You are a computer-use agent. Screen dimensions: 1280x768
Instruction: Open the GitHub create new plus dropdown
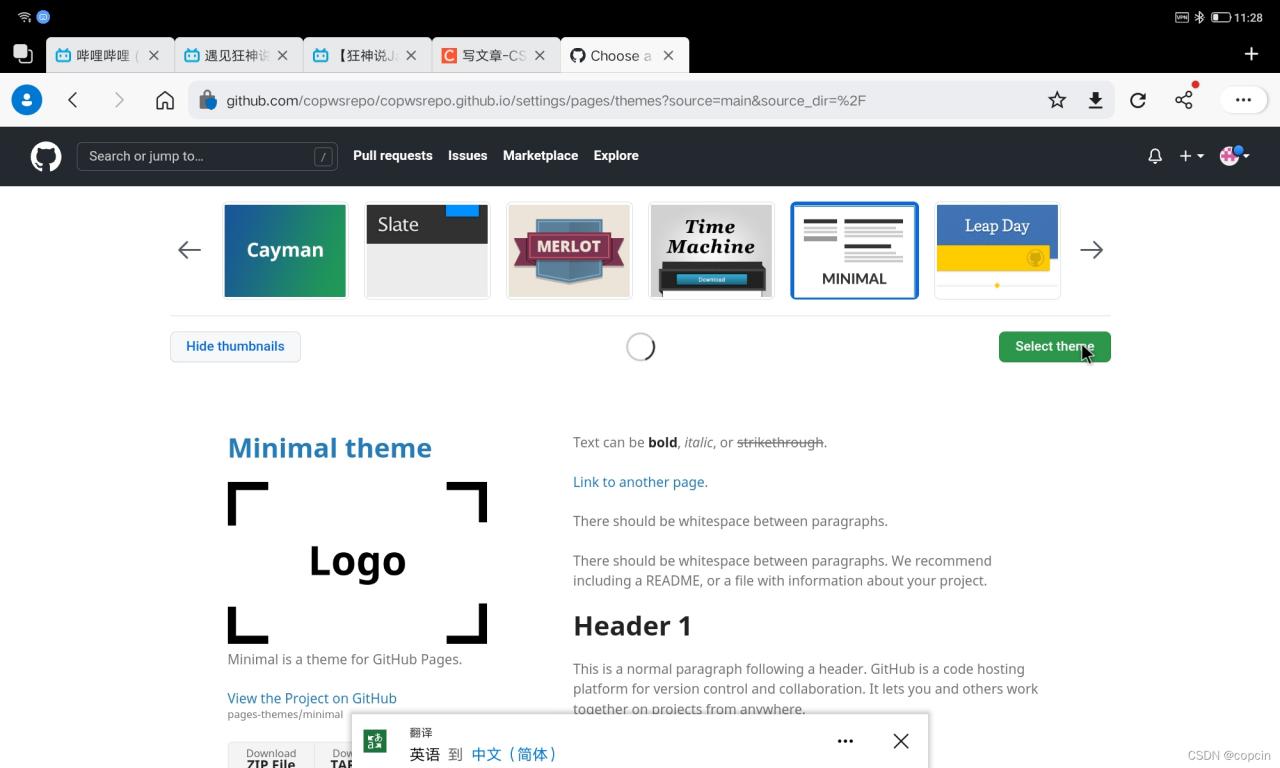(1191, 156)
